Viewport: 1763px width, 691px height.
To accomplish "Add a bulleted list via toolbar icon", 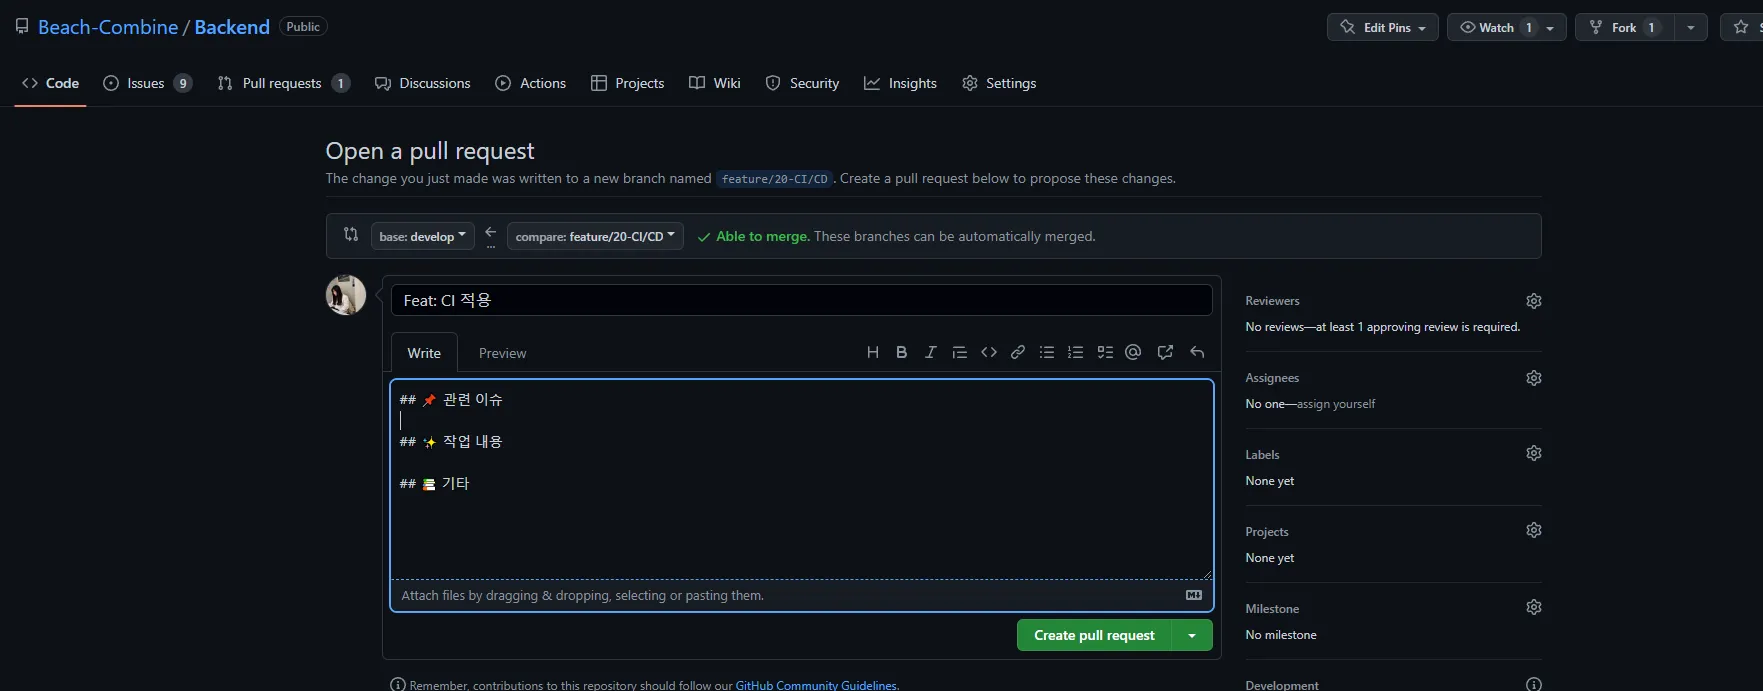I will (1047, 352).
